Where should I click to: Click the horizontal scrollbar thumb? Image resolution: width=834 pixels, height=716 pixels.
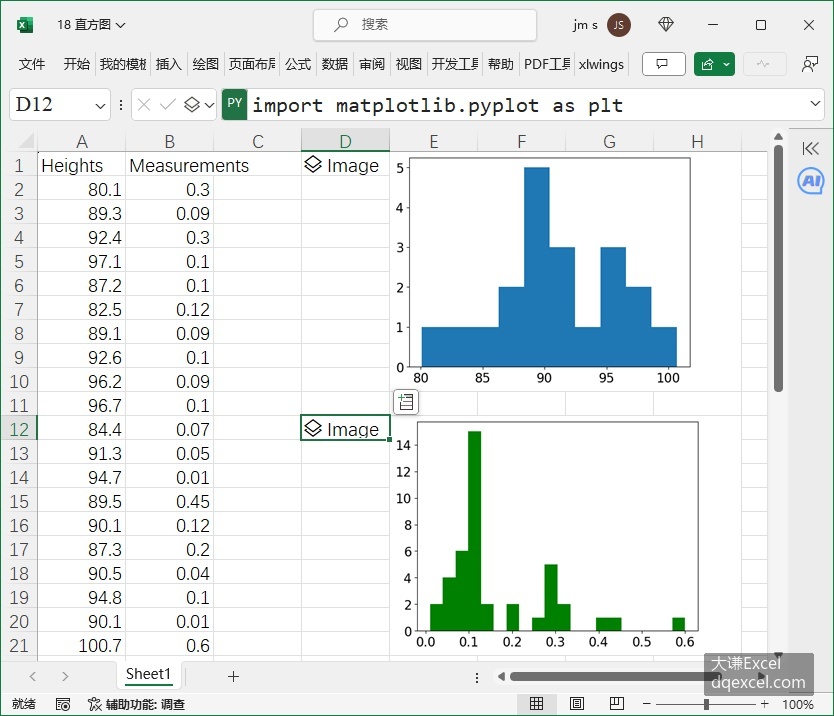coord(616,677)
